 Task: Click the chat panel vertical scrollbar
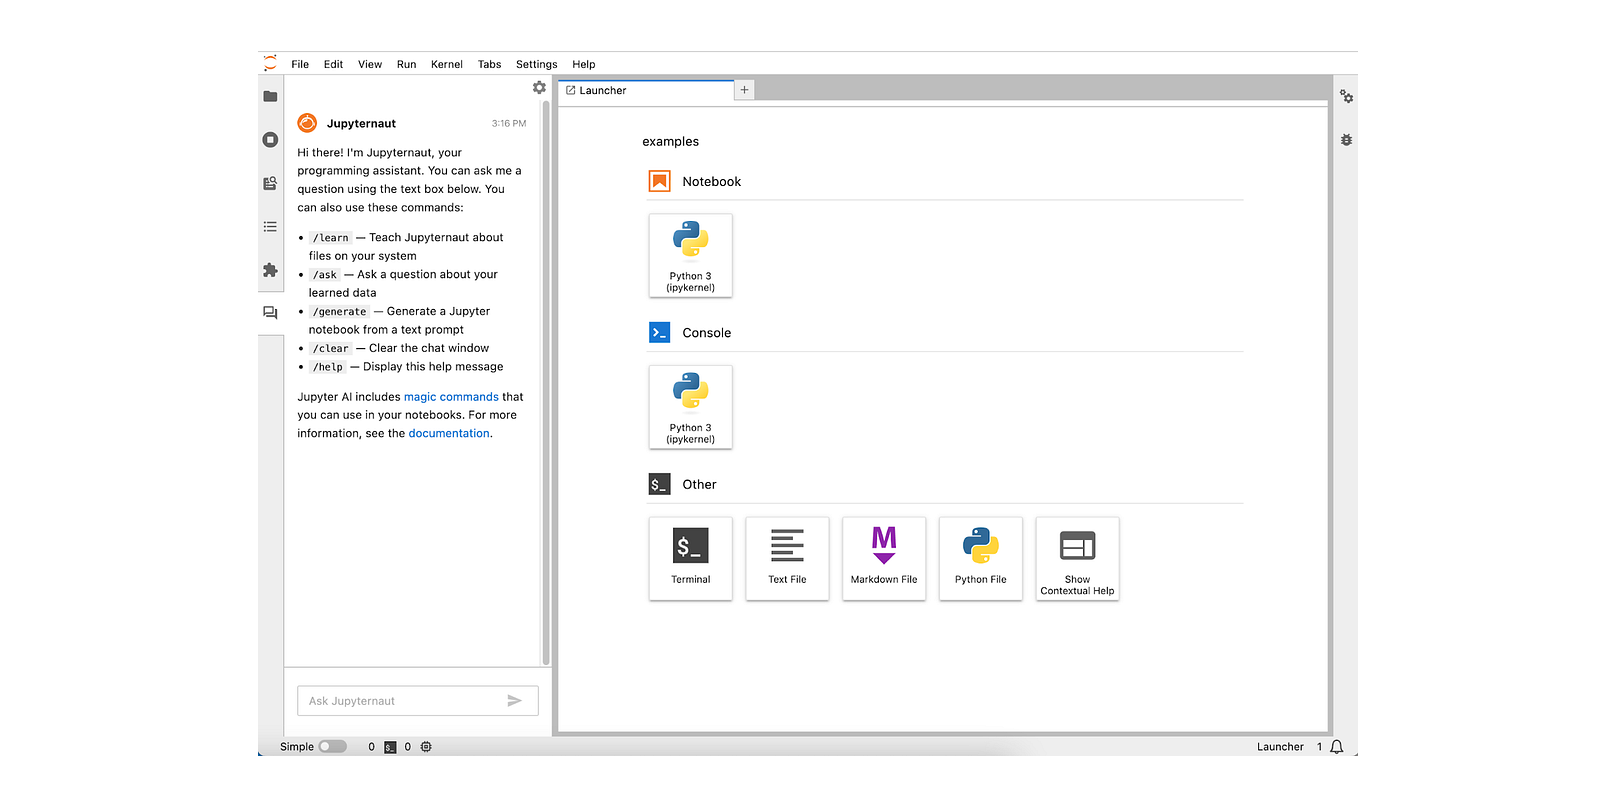pyautogui.click(x=546, y=383)
